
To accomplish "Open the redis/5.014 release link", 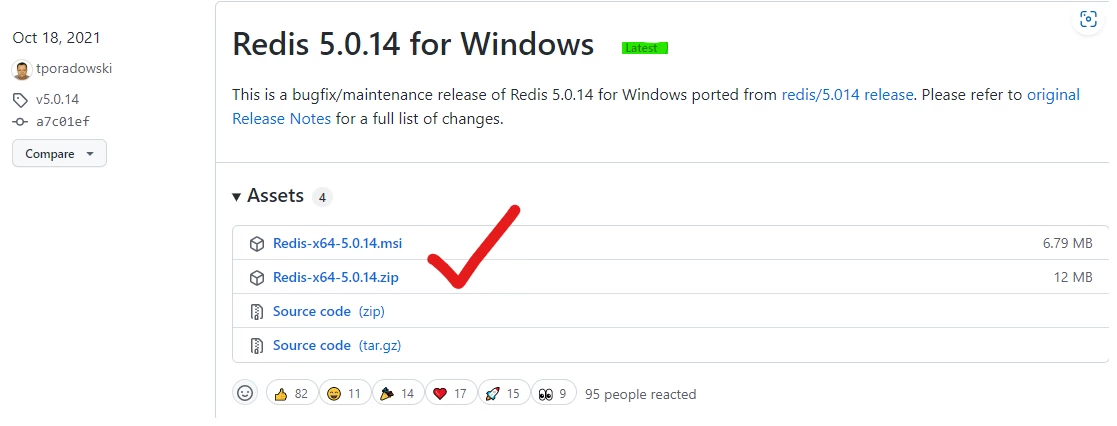I will (847, 95).
